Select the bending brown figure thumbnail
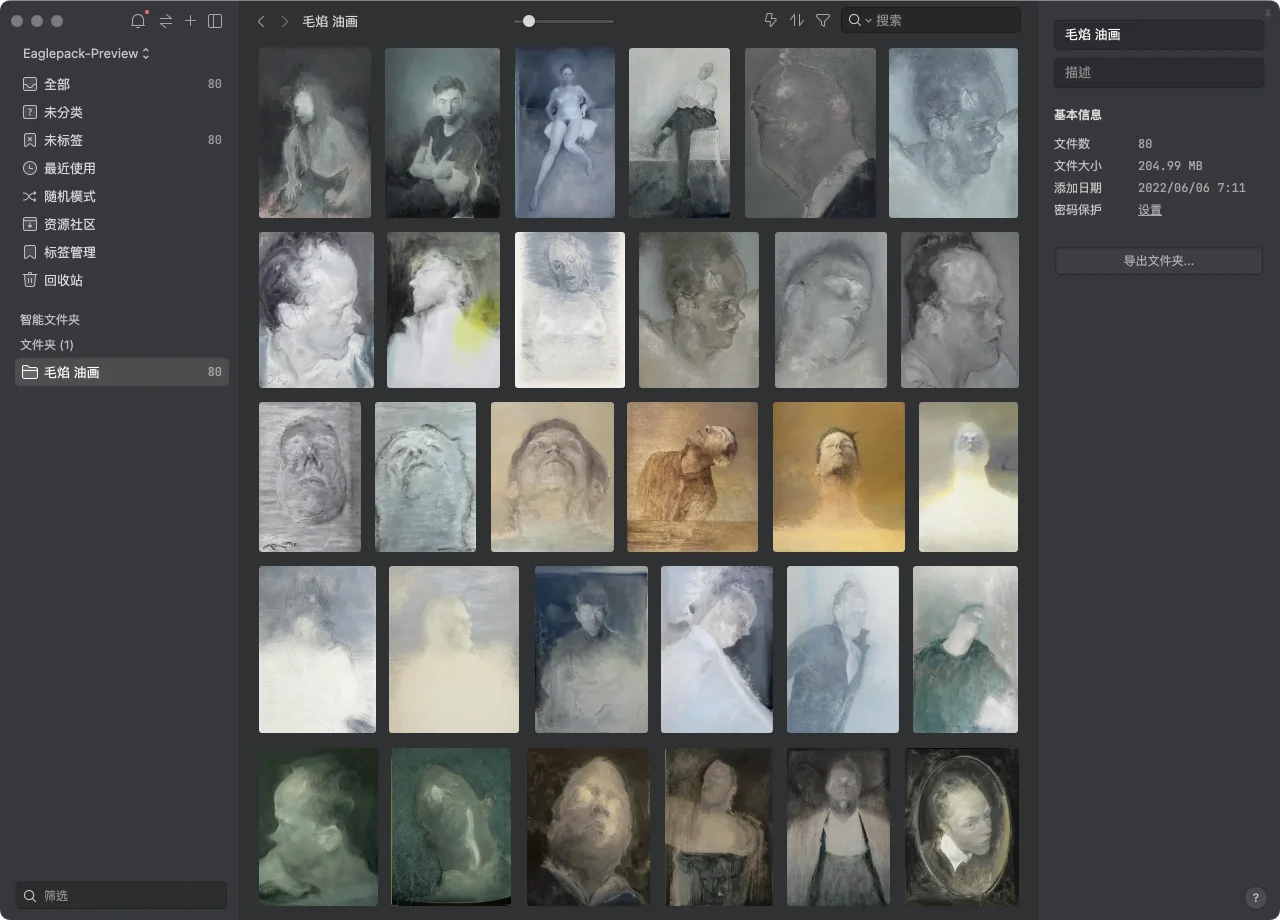The image size is (1280, 920). 692,477
